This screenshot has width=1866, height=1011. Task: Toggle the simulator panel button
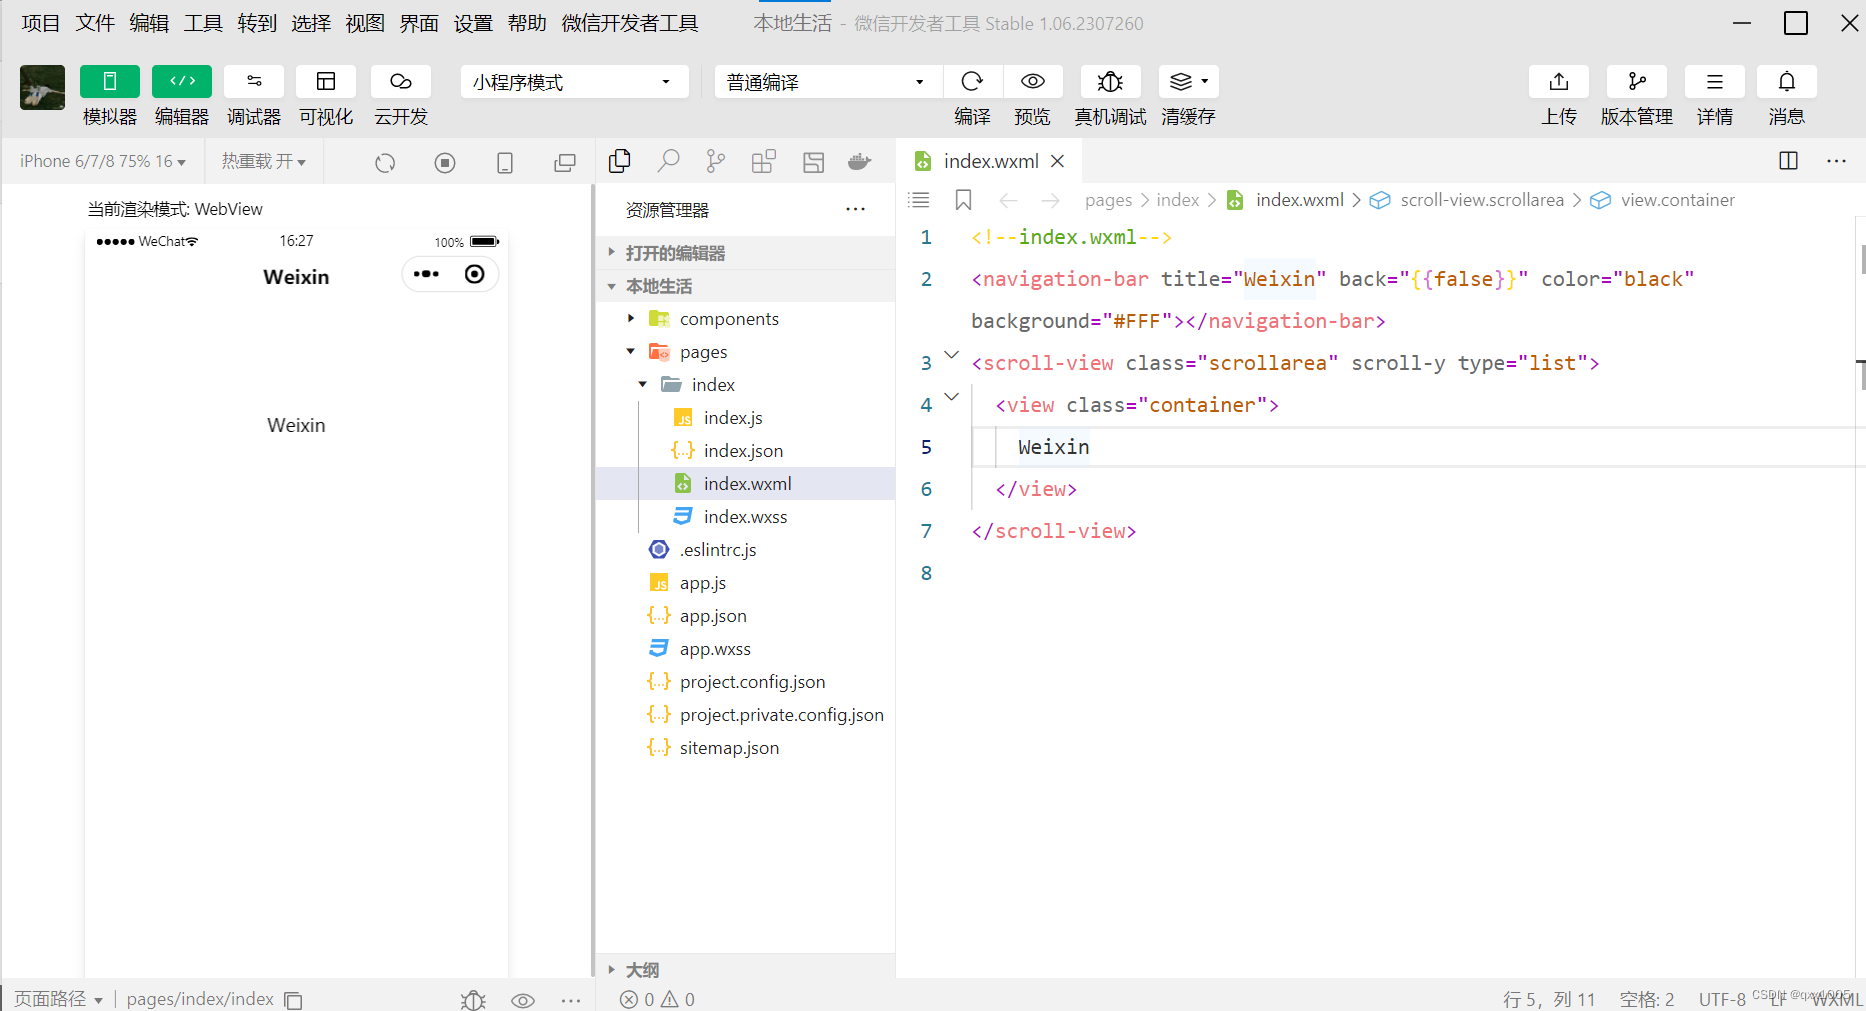click(x=110, y=82)
